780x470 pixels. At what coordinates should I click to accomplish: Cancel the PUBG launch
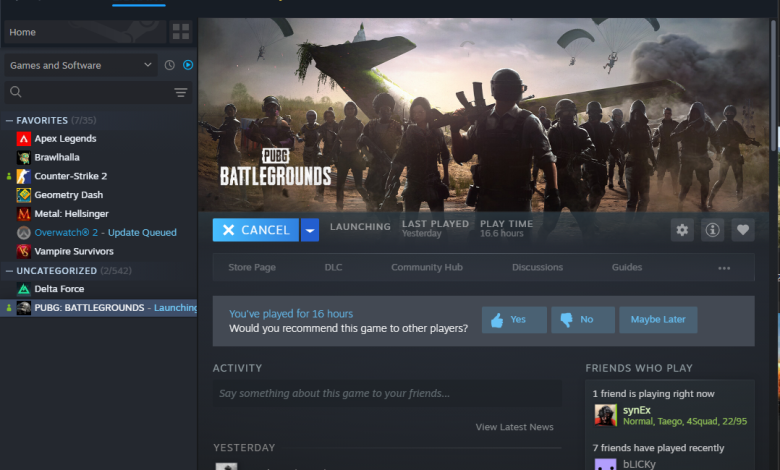[256, 230]
